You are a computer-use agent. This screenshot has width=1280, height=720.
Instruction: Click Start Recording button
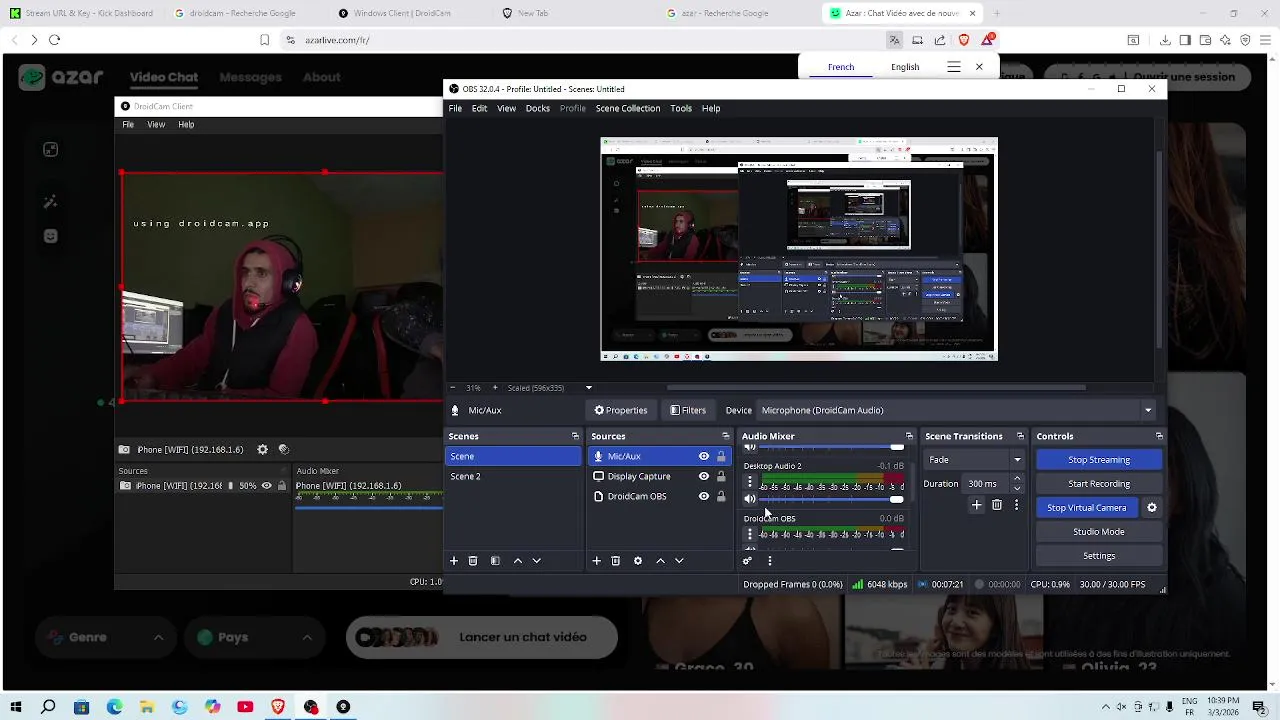point(1099,484)
